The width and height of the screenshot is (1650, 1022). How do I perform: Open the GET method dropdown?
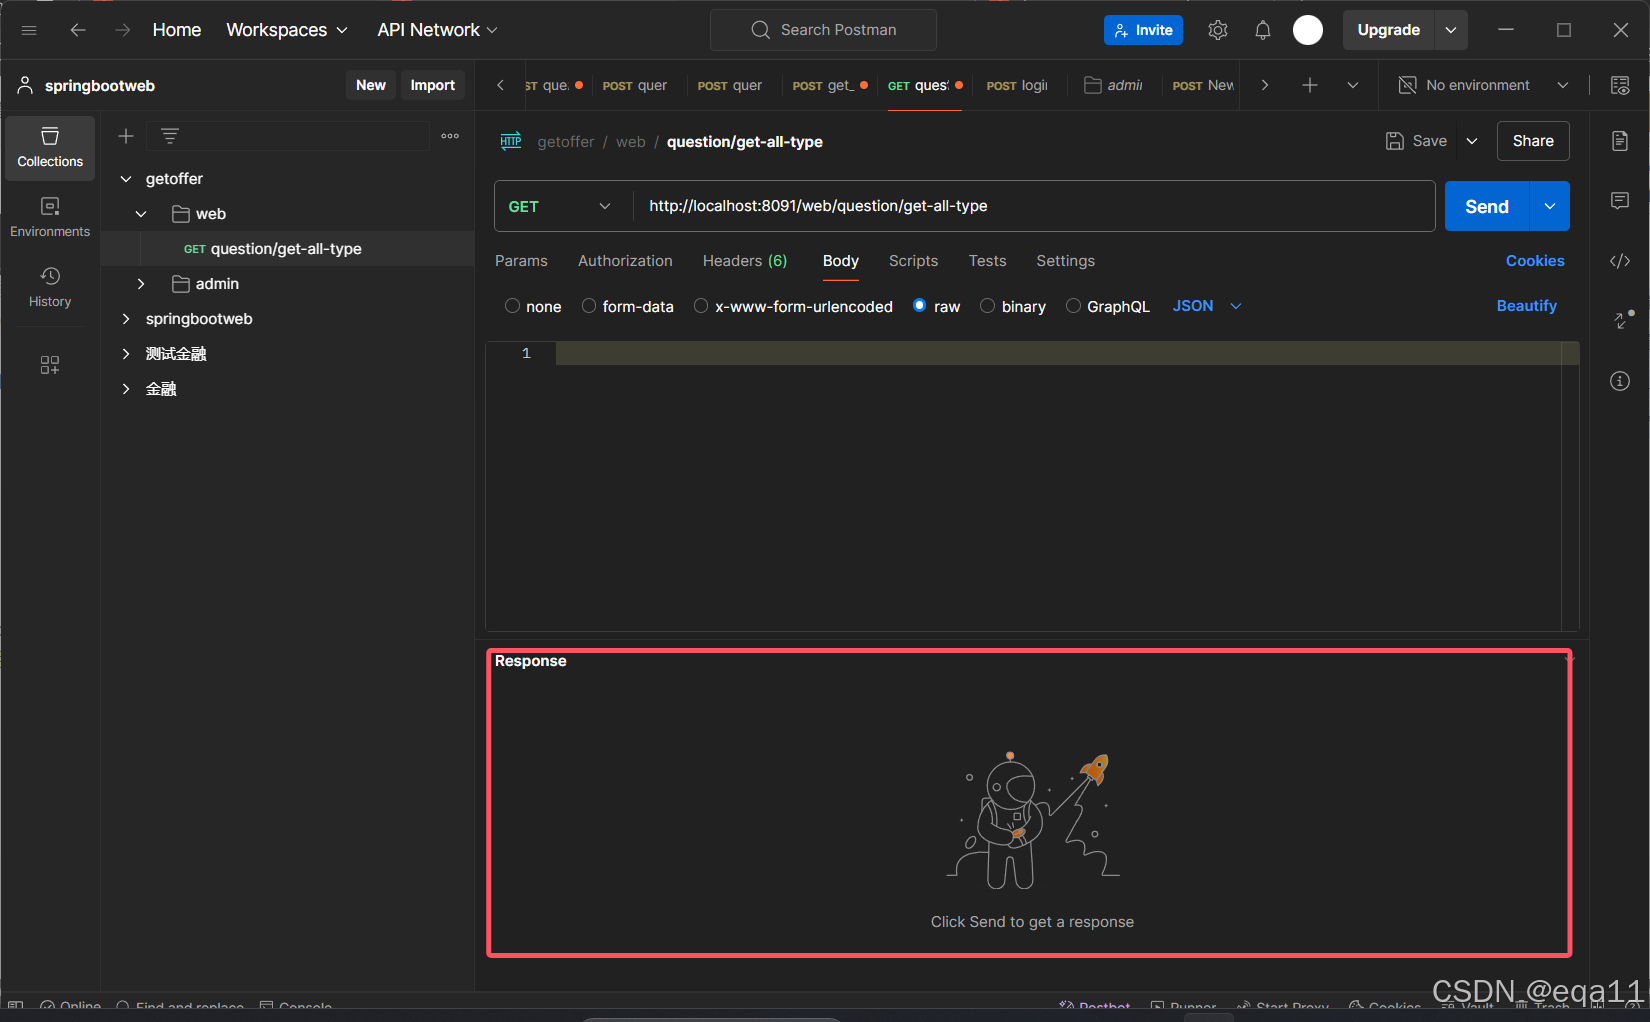(560, 206)
